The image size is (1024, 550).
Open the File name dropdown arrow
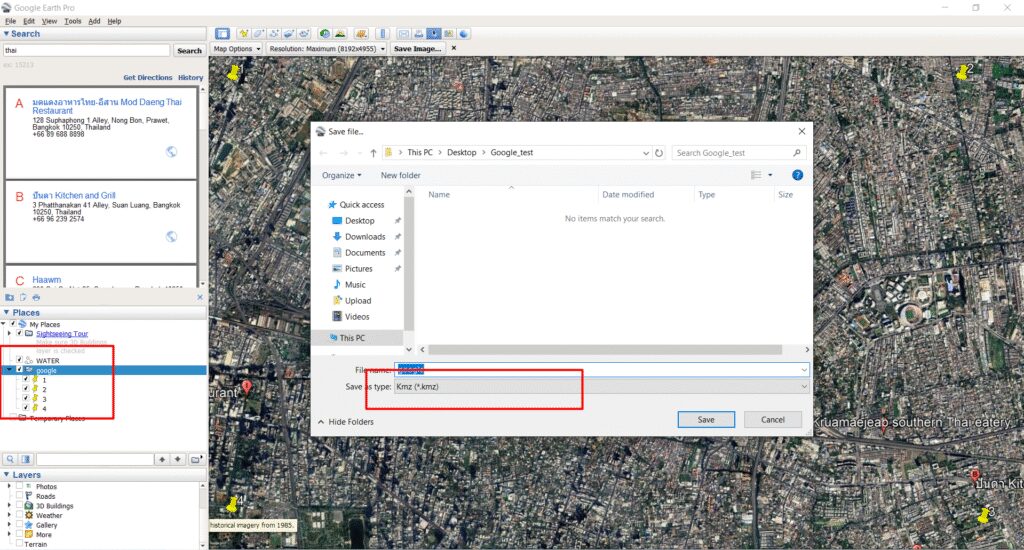803,370
